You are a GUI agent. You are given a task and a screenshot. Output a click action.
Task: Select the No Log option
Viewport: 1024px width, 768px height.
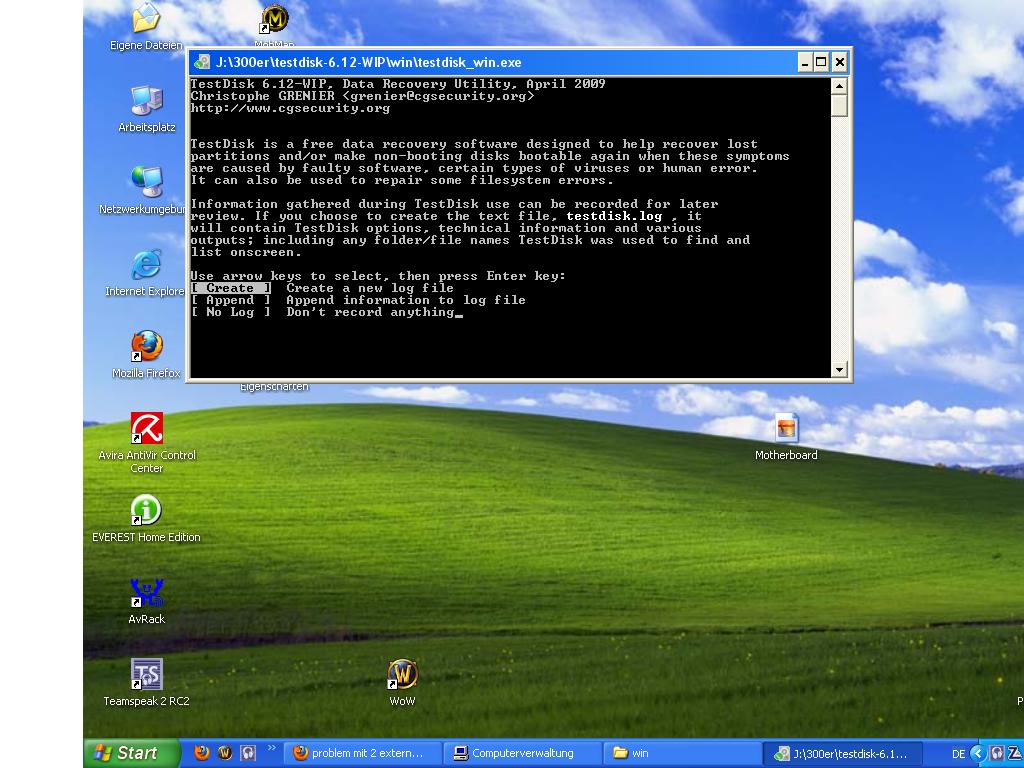point(231,312)
